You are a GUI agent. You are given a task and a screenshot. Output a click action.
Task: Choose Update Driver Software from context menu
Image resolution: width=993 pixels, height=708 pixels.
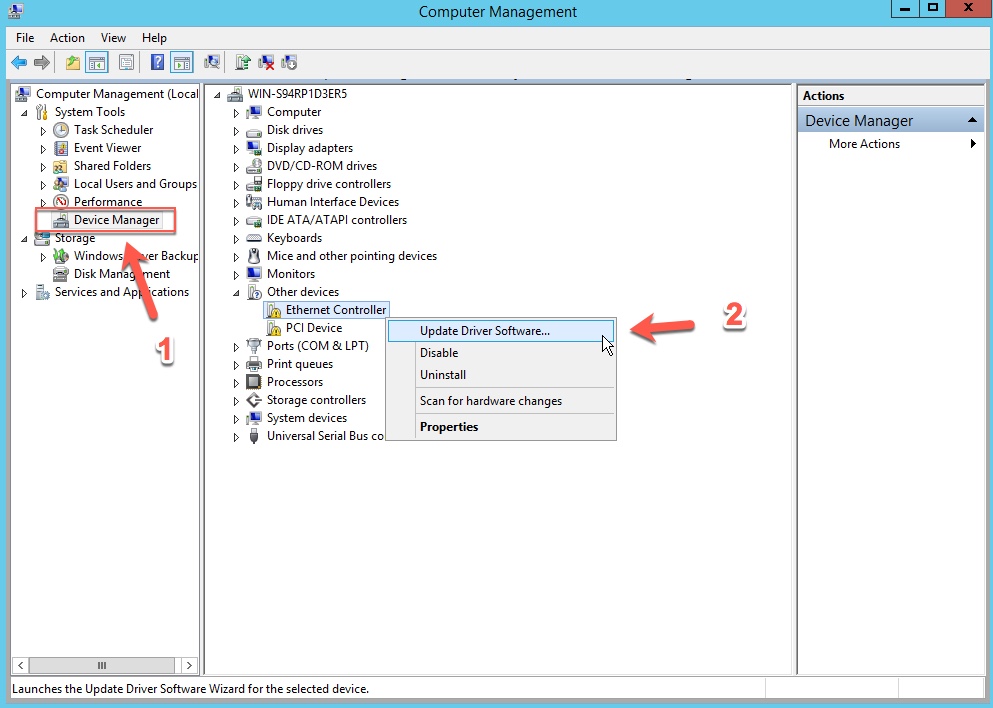(x=500, y=331)
